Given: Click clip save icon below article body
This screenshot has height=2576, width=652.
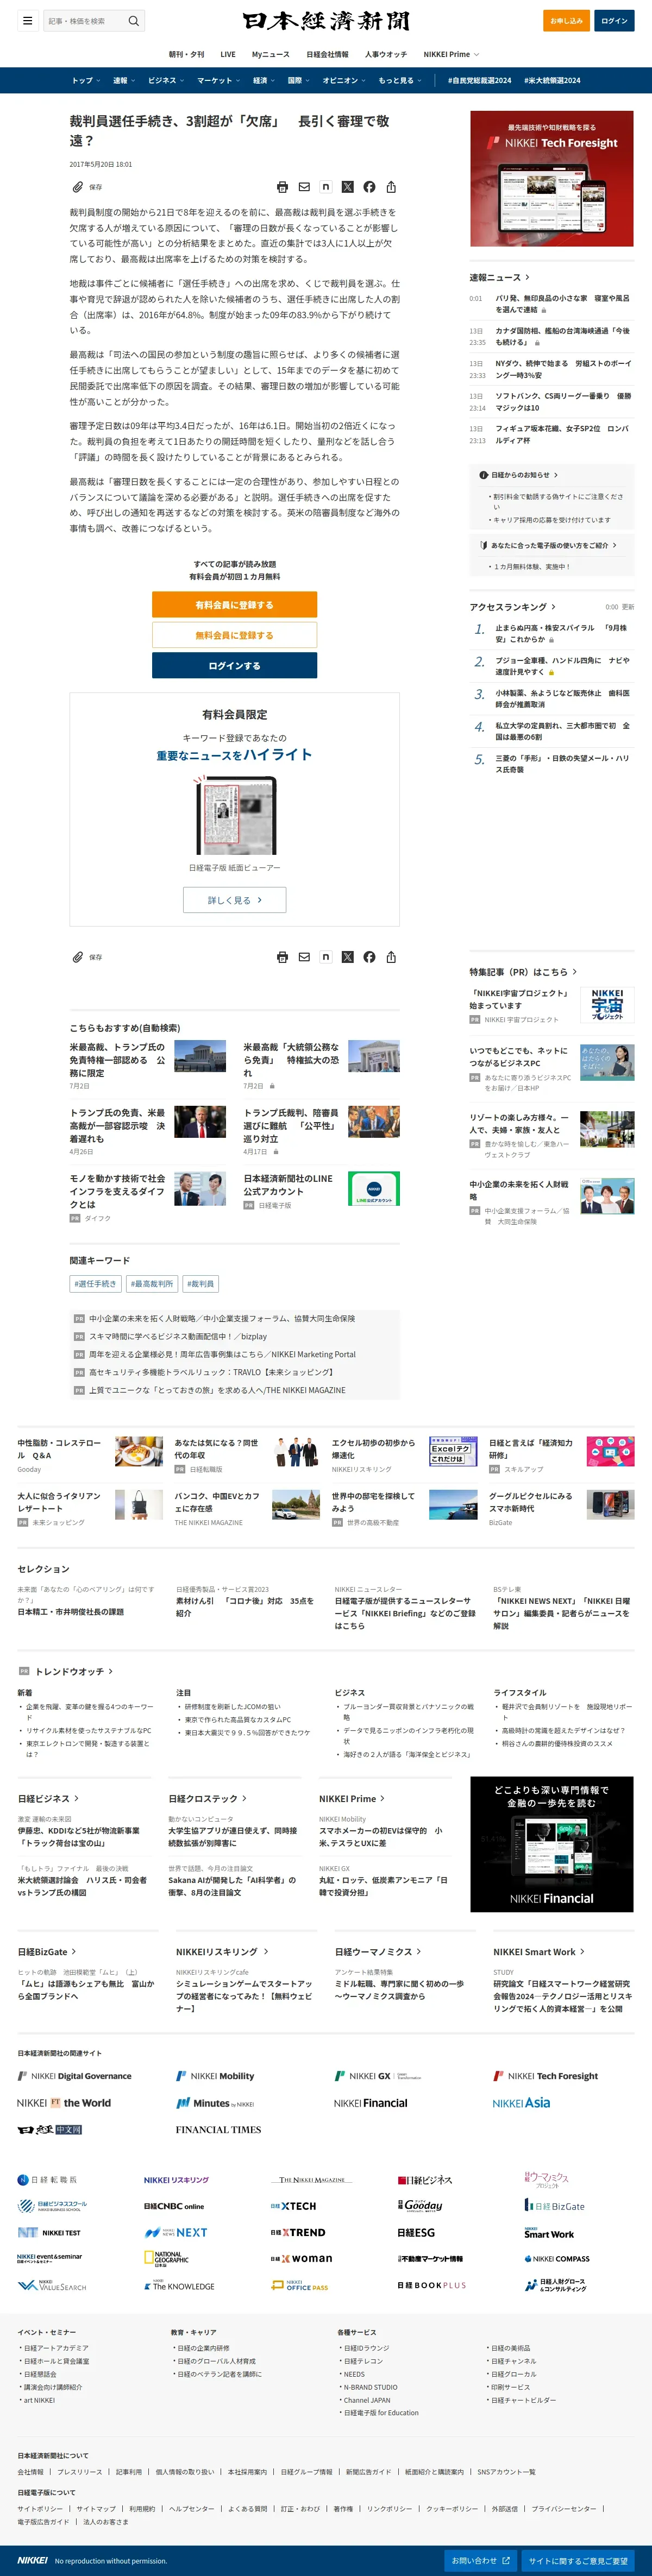Looking at the screenshot, I should tap(77, 957).
